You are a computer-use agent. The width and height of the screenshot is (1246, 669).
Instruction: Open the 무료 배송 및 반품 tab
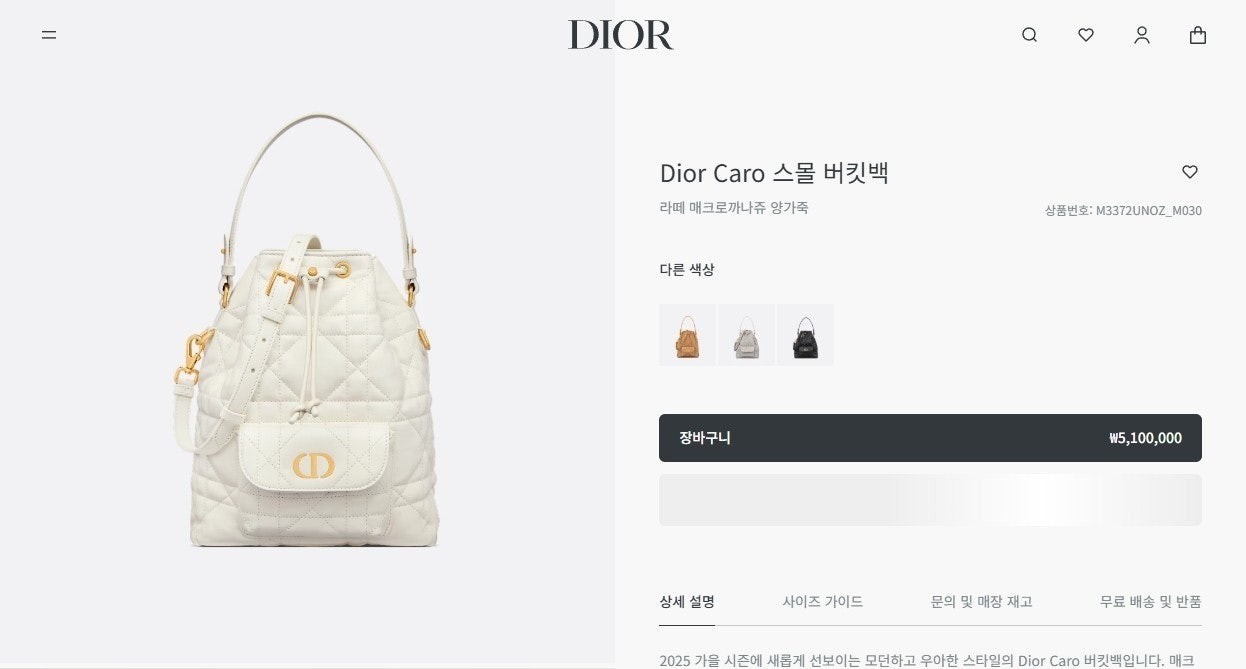(x=1151, y=602)
